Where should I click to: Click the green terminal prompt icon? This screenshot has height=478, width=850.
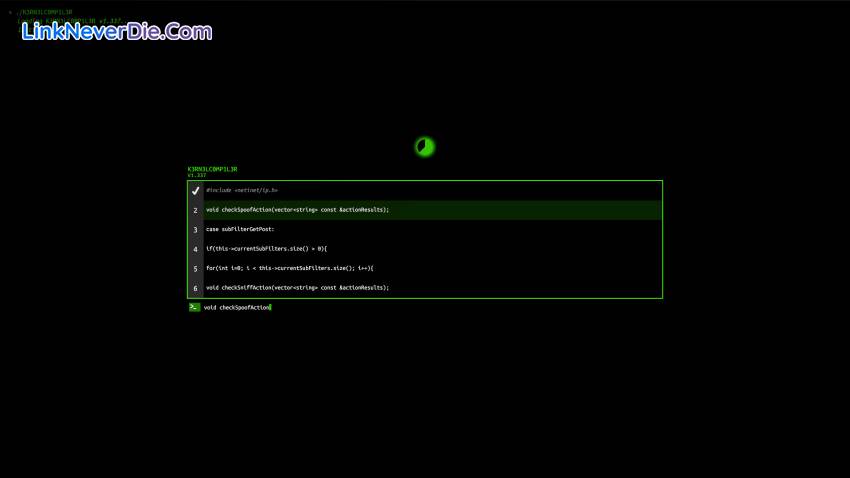point(194,307)
